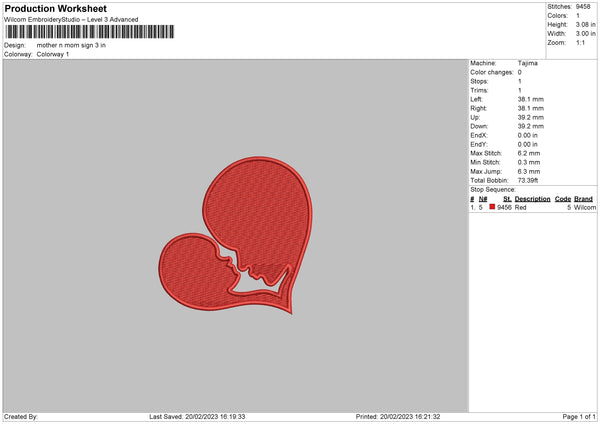
Task: Click the Colorway 1 label
Action: 53,54
